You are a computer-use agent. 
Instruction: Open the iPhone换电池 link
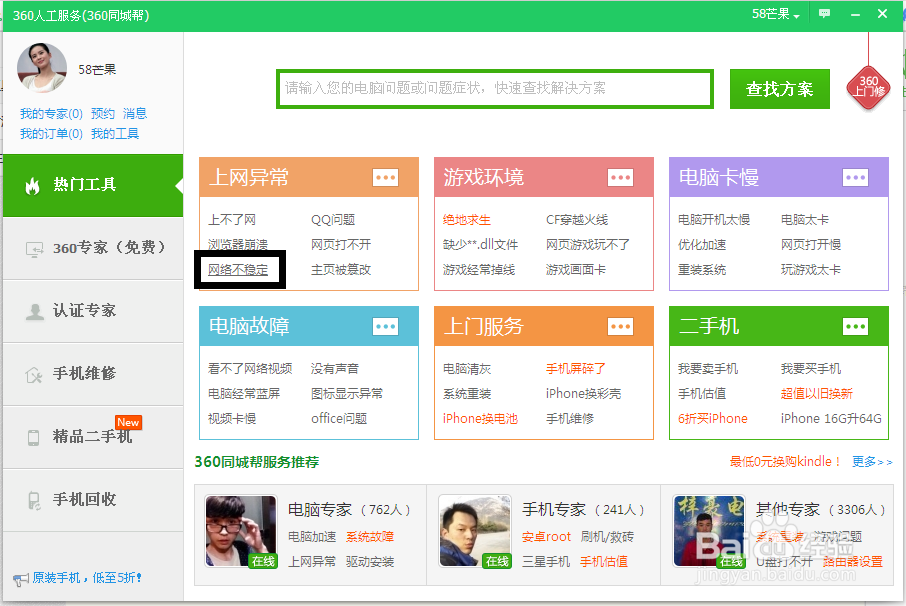[x=480, y=418]
